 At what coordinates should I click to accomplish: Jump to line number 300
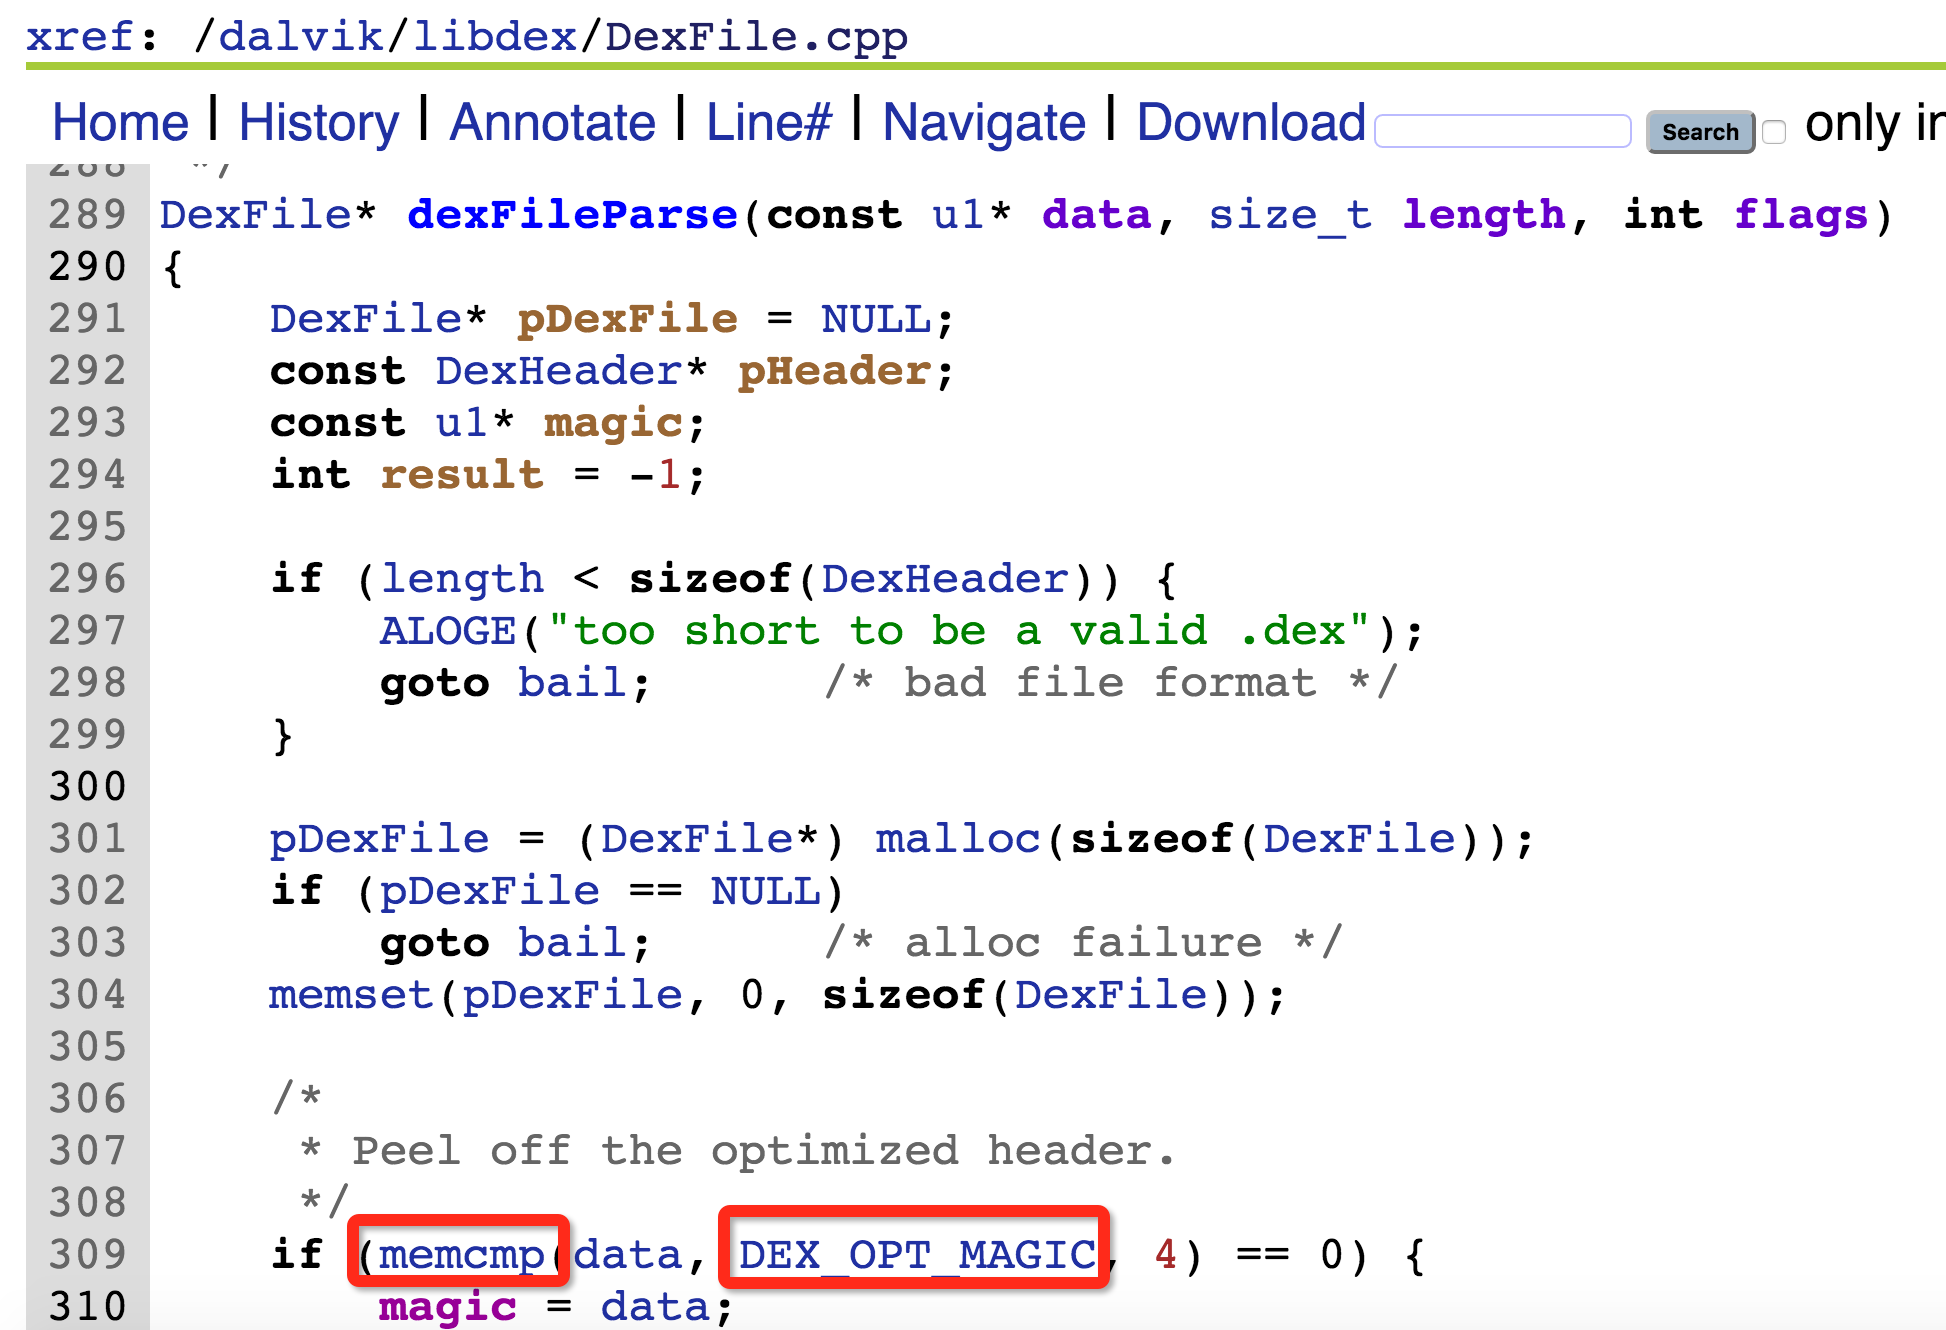click(x=88, y=787)
